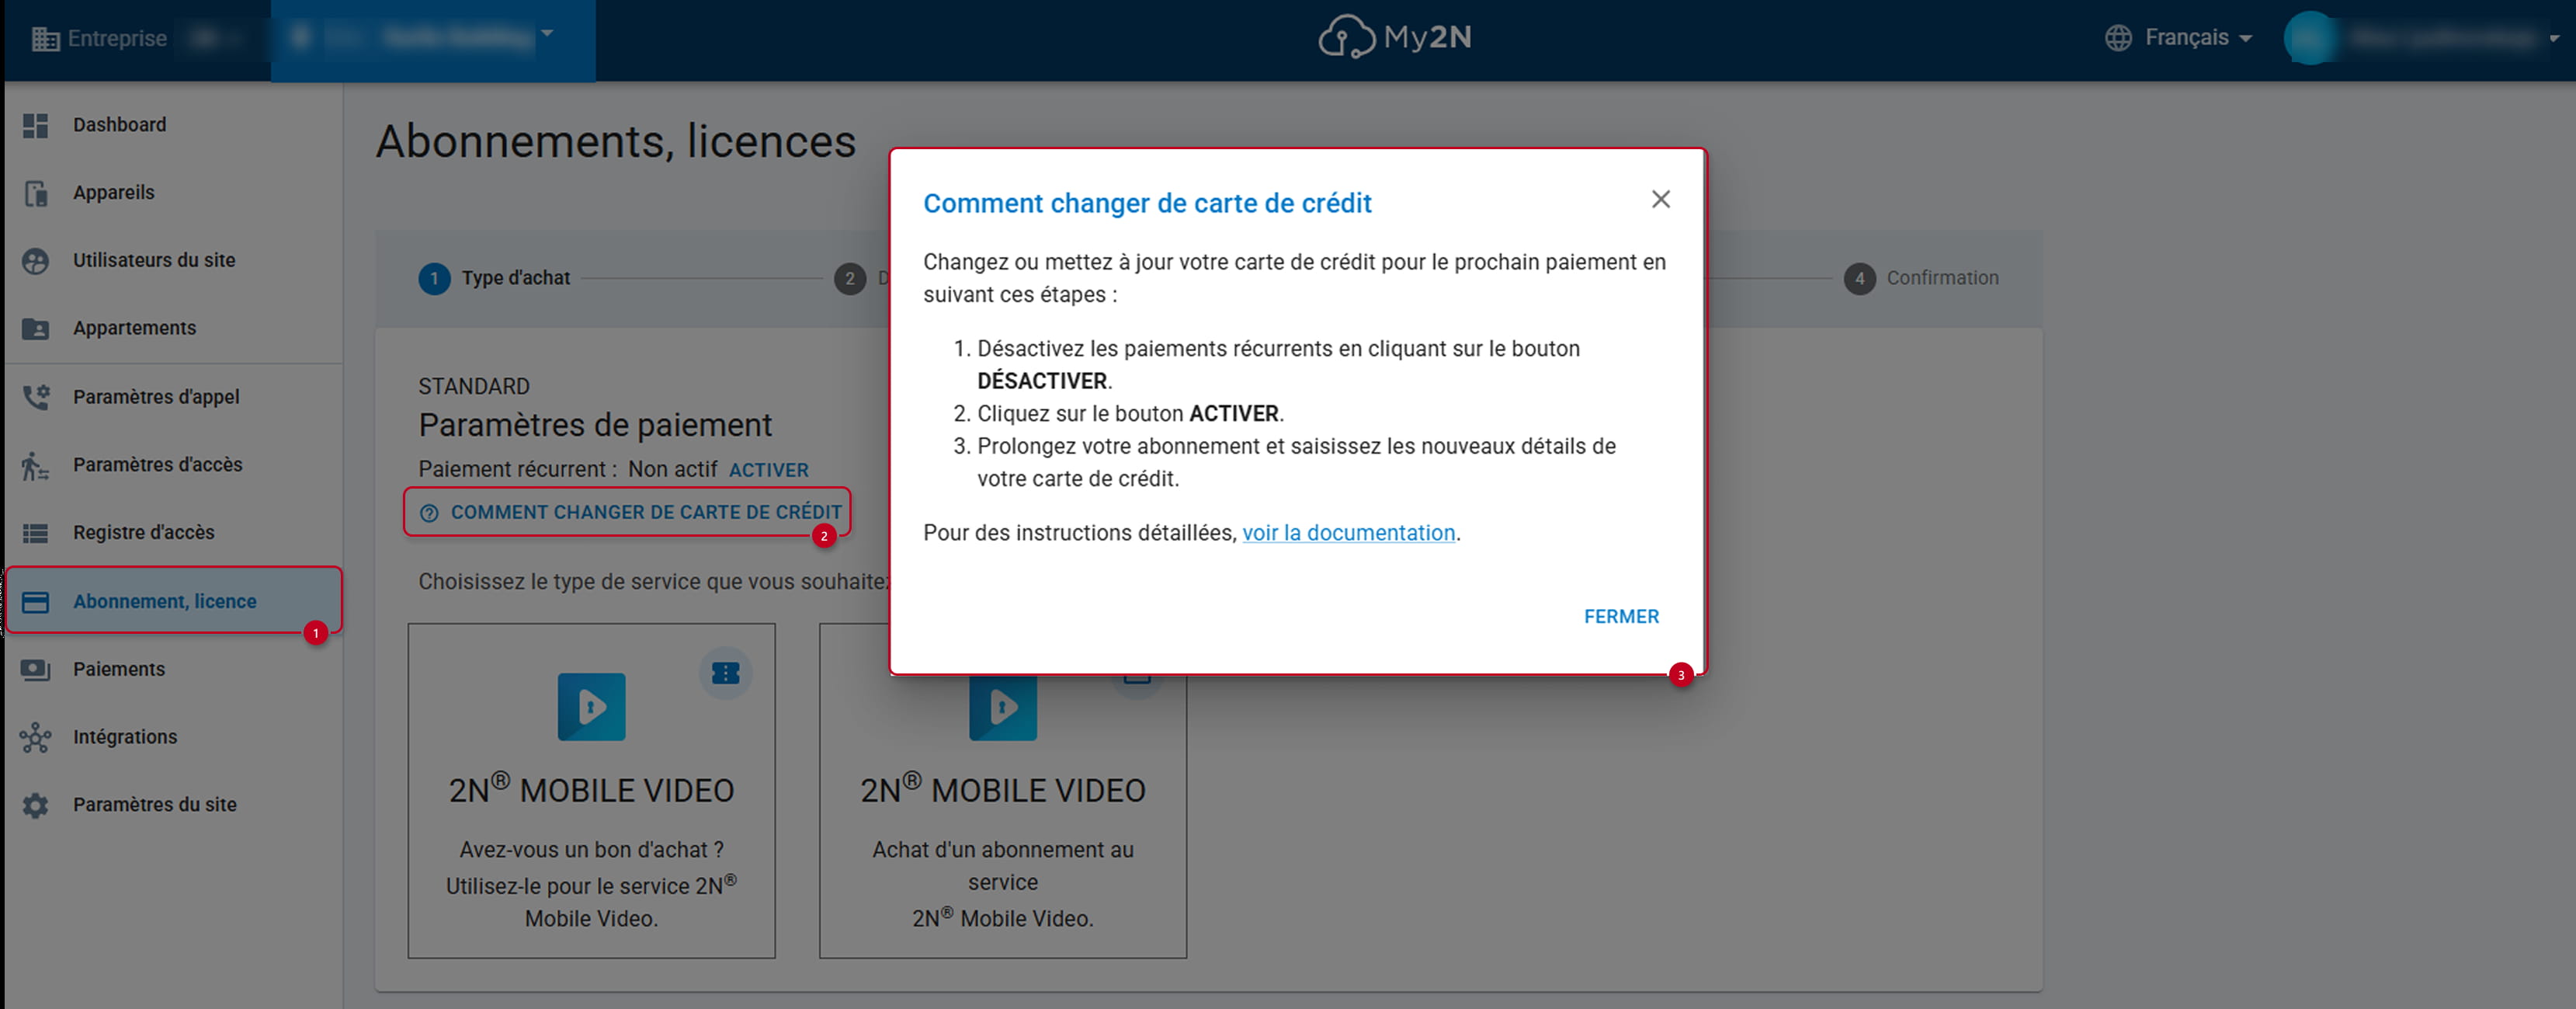The width and height of the screenshot is (2576, 1009).
Task: Follow the voir la documentation link
Action: pyautogui.click(x=1348, y=533)
